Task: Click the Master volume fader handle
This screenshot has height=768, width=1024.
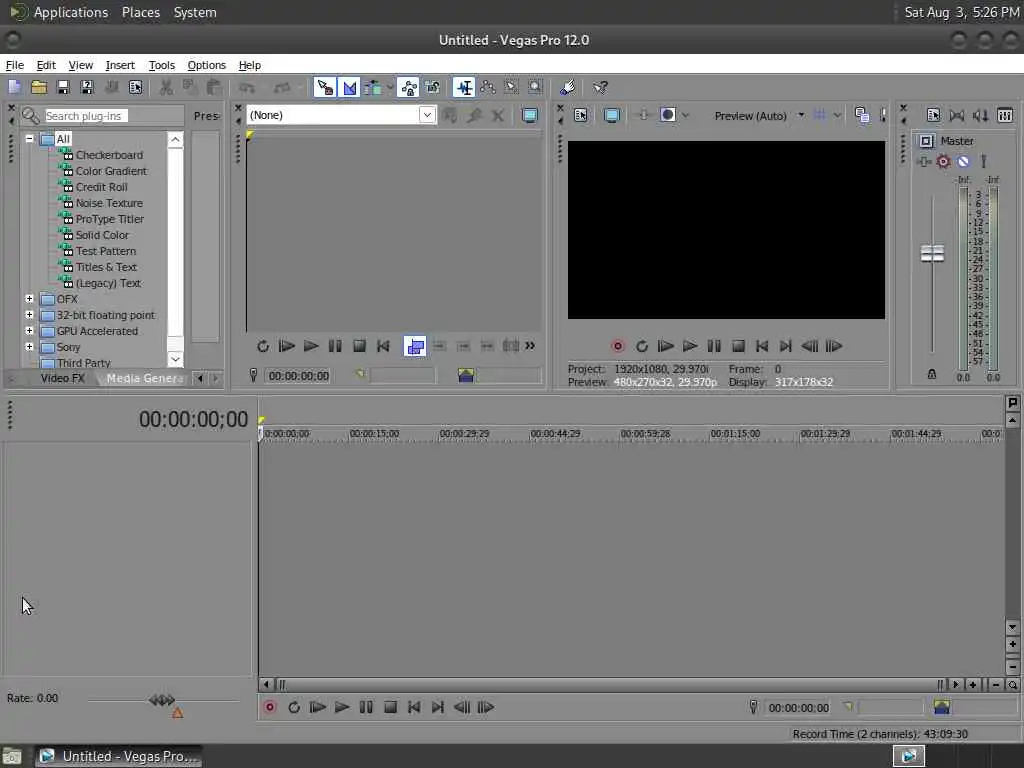Action: (932, 253)
